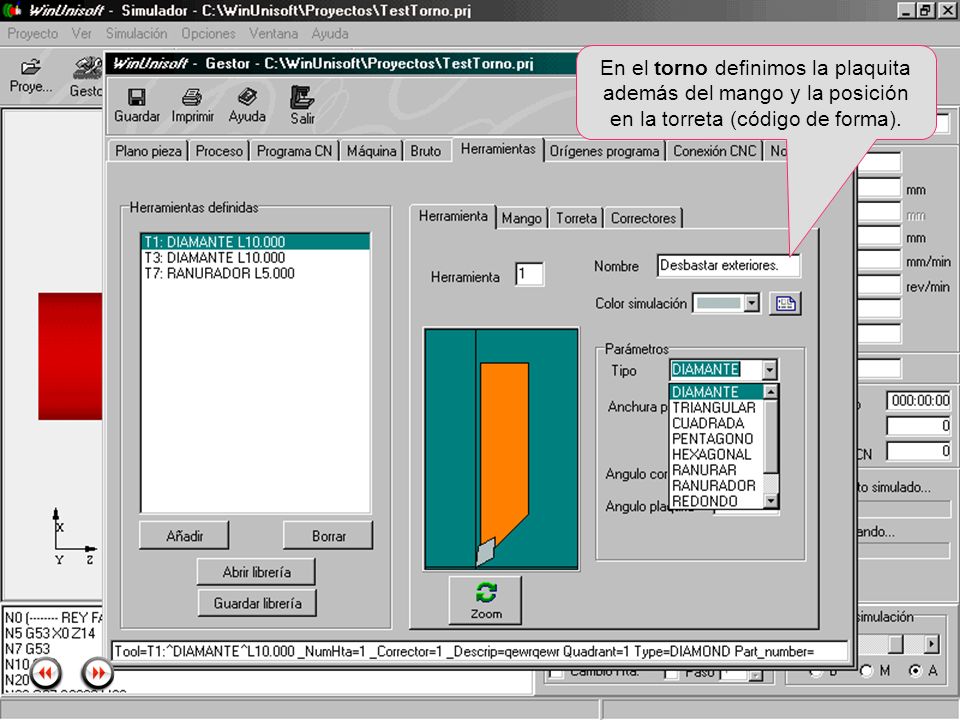Click the Zoom refresh button under tool preview
The image size is (960, 720).
click(486, 600)
